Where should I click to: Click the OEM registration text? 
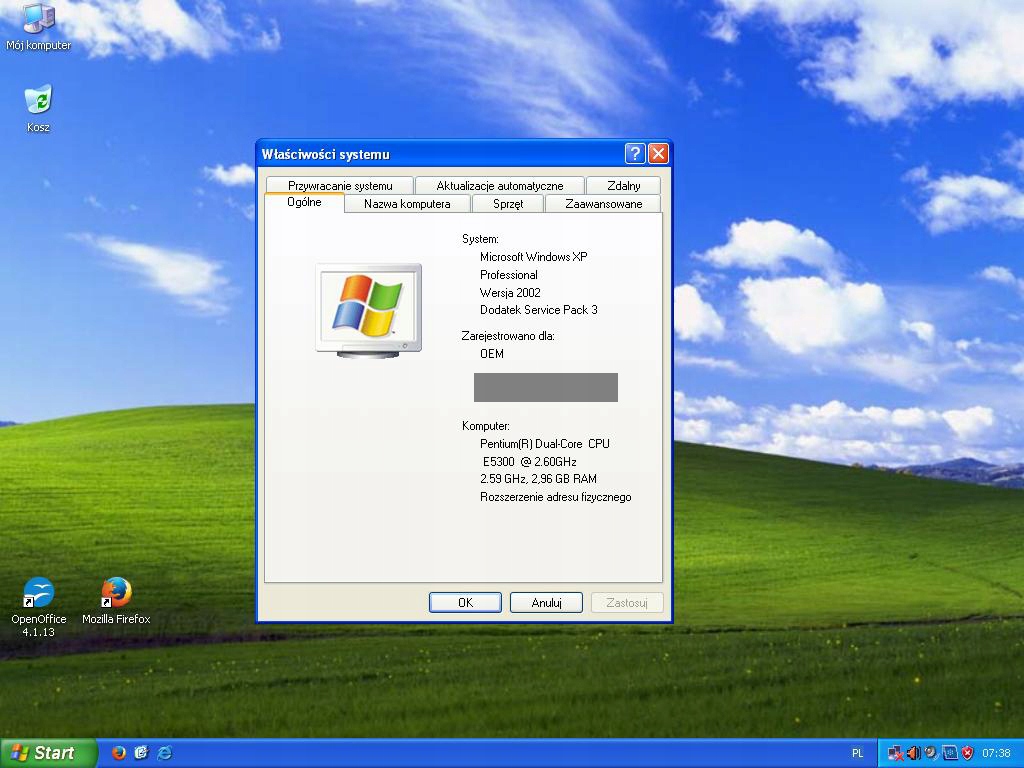tap(492, 353)
